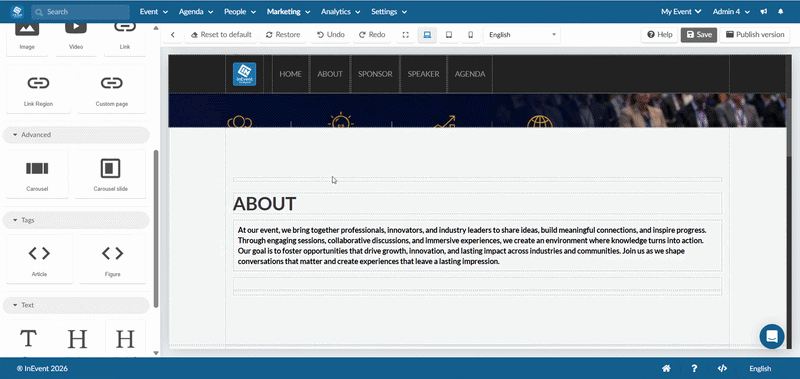Open the announcements megaphone icon
This screenshot has height=379, width=800.
[764, 12]
